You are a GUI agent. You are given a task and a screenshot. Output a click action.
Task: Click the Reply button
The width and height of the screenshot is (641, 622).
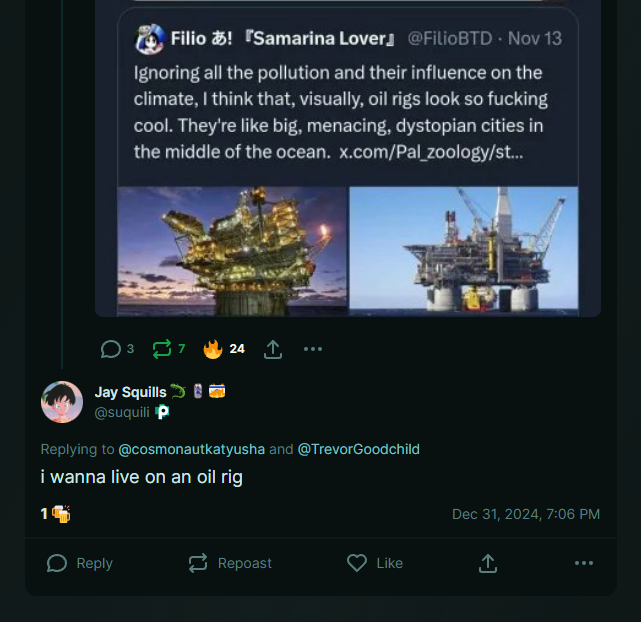click(80, 563)
